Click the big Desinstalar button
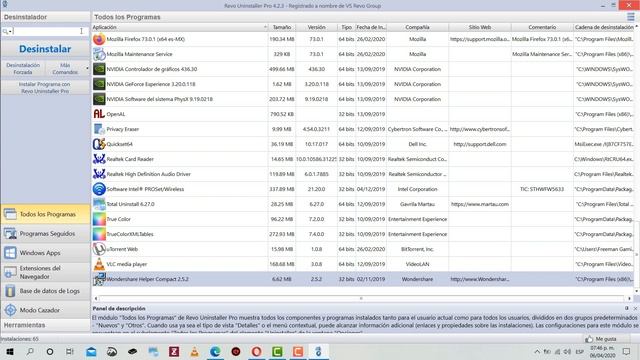The height and width of the screenshot is (360, 640). pyautogui.click(x=45, y=49)
